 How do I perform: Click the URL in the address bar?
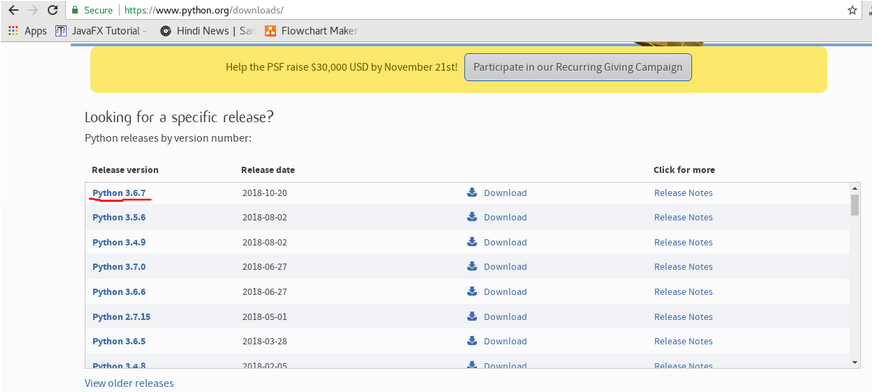pos(204,10)
